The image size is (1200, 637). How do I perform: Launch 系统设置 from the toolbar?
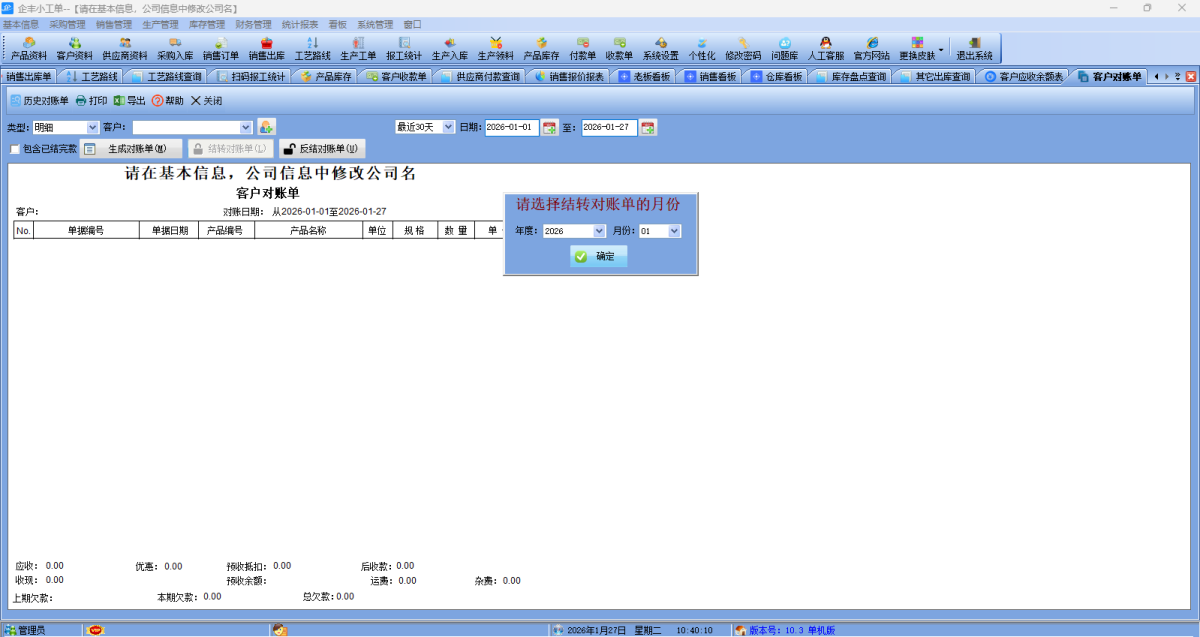(x=660, y=48)
